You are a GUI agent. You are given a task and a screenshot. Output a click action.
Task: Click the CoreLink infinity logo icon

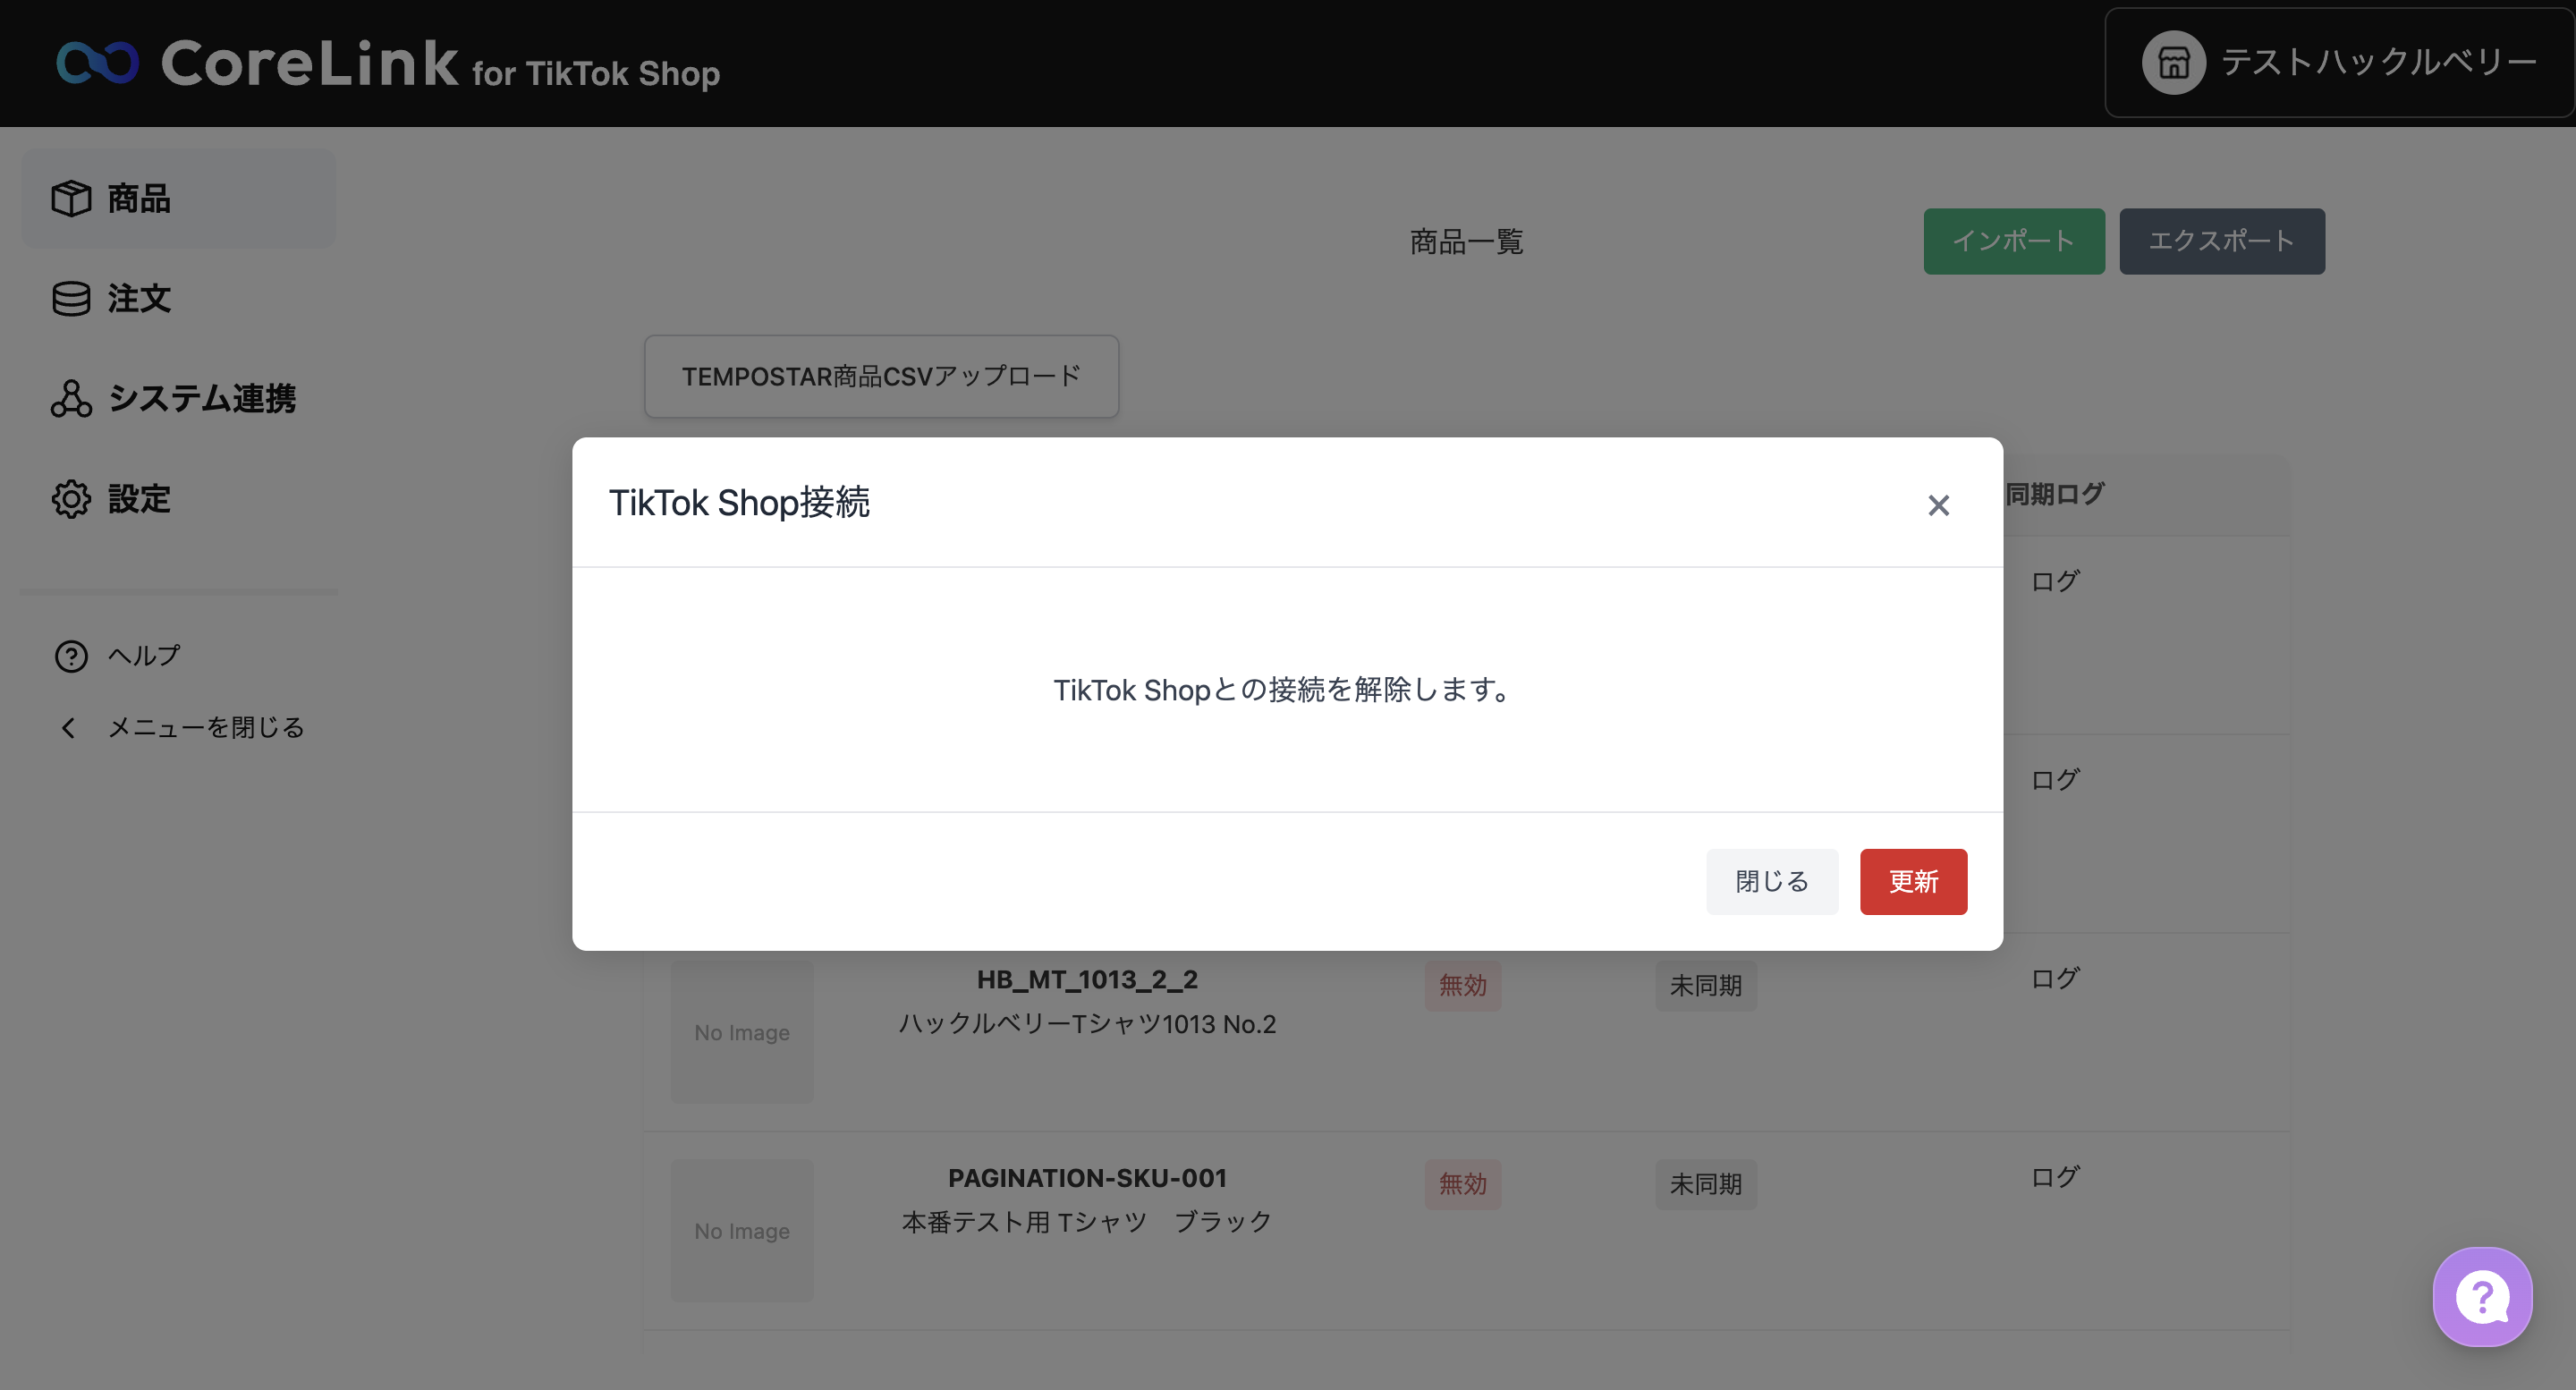click(97, 63)
